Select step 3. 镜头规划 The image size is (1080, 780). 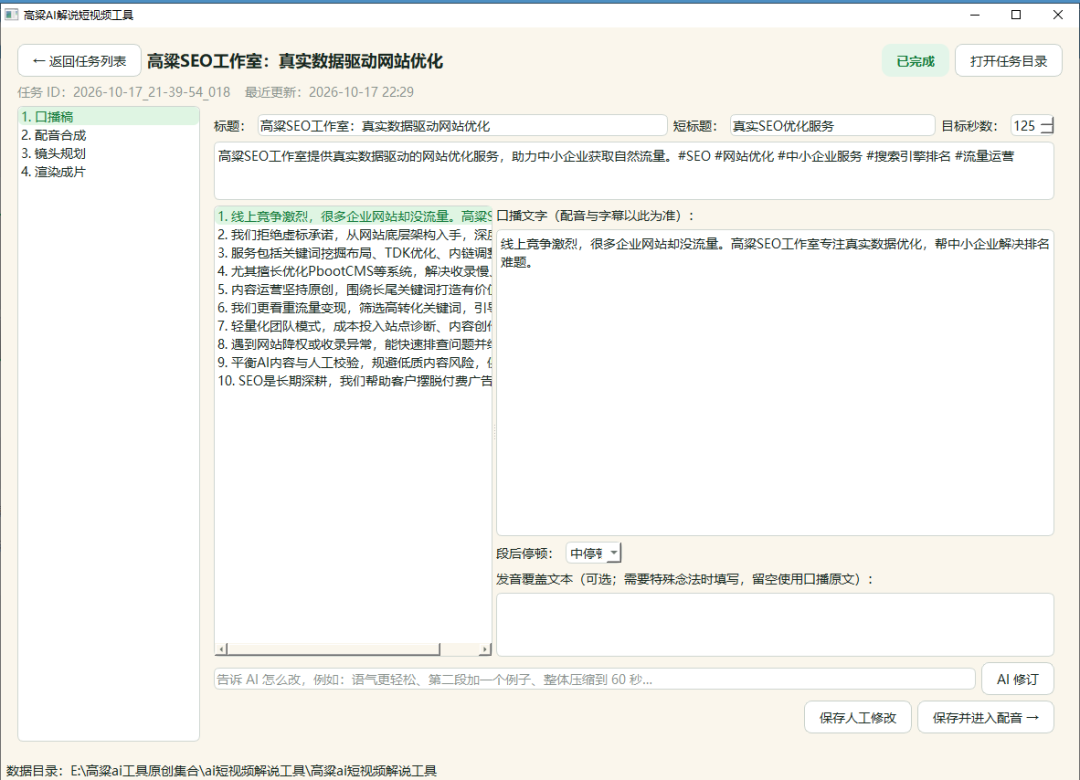pos(109,153)
